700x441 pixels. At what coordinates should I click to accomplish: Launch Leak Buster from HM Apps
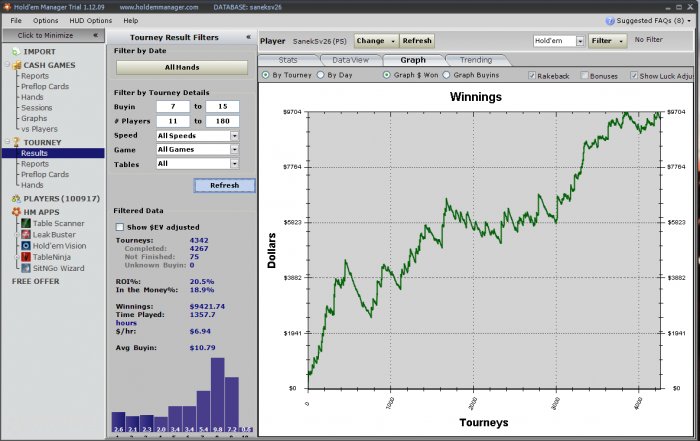(54, 233)
